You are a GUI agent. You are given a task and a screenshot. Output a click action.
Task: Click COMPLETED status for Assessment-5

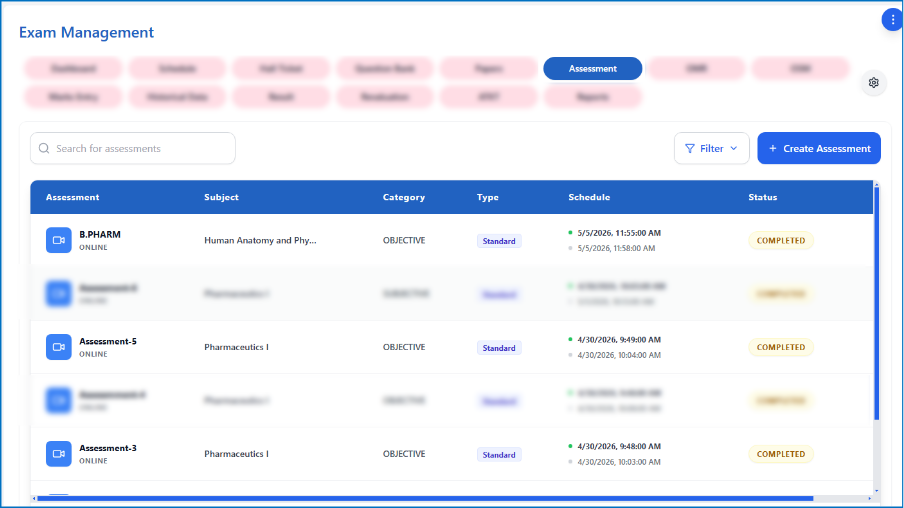[781, 347]
